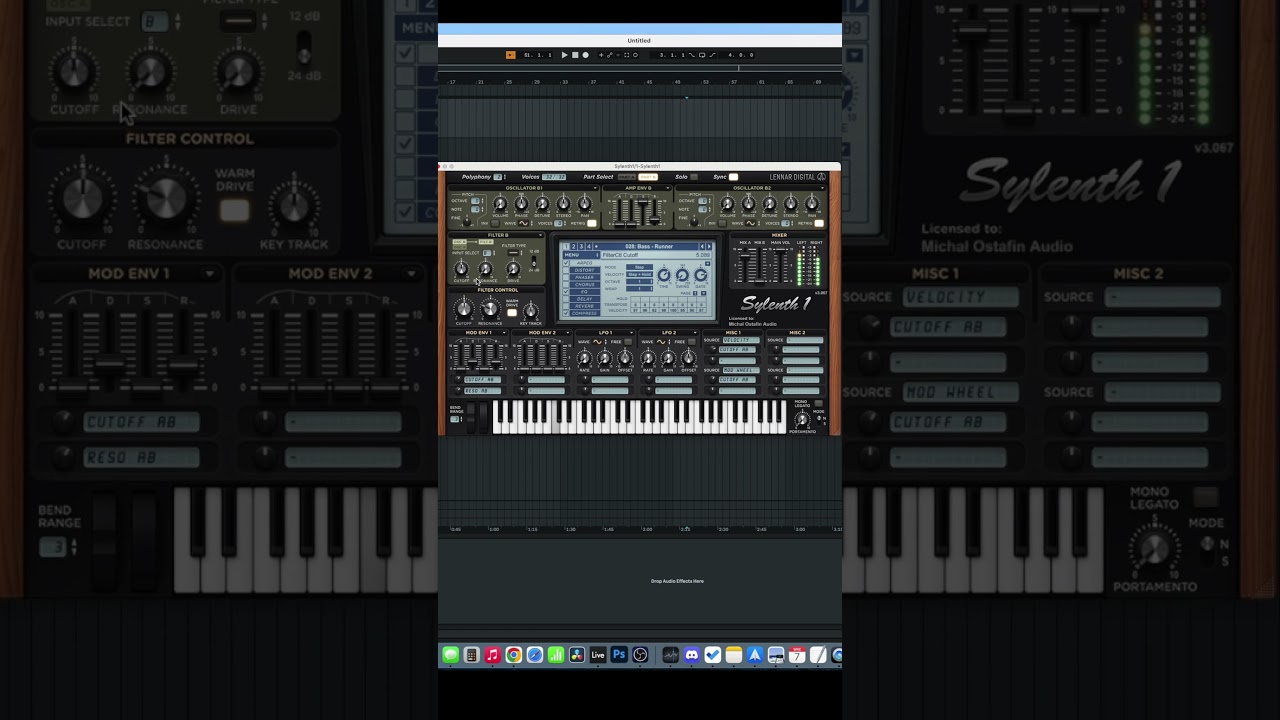Open Music app from the Dock

[x=492, y=655]
